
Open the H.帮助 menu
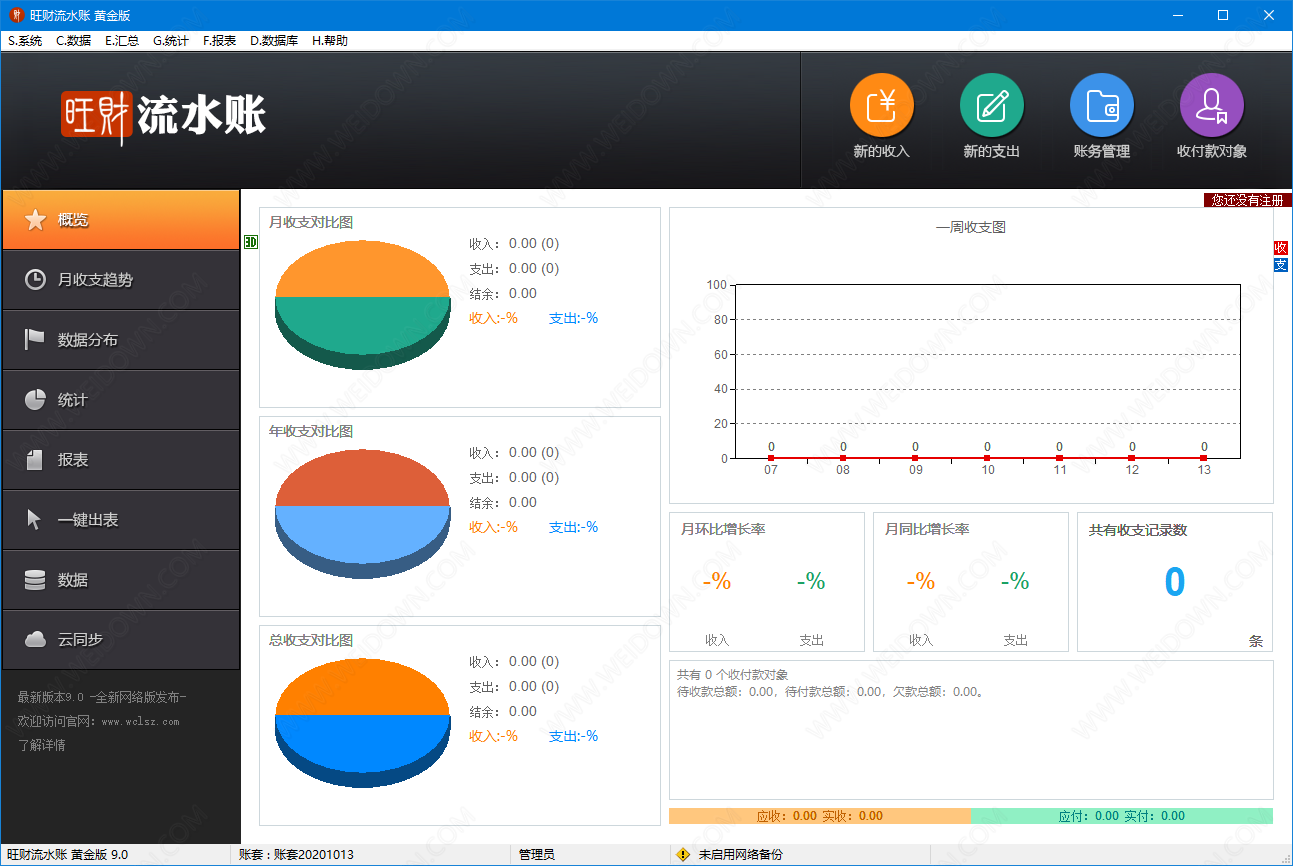click(330, 41)
